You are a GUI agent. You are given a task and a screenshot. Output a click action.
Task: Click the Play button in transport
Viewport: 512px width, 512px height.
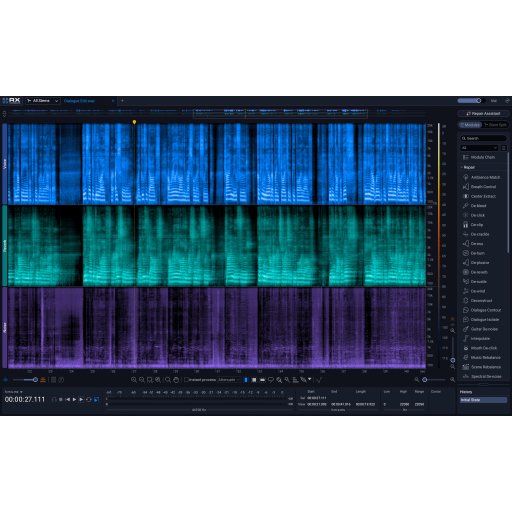coord(74,399)
